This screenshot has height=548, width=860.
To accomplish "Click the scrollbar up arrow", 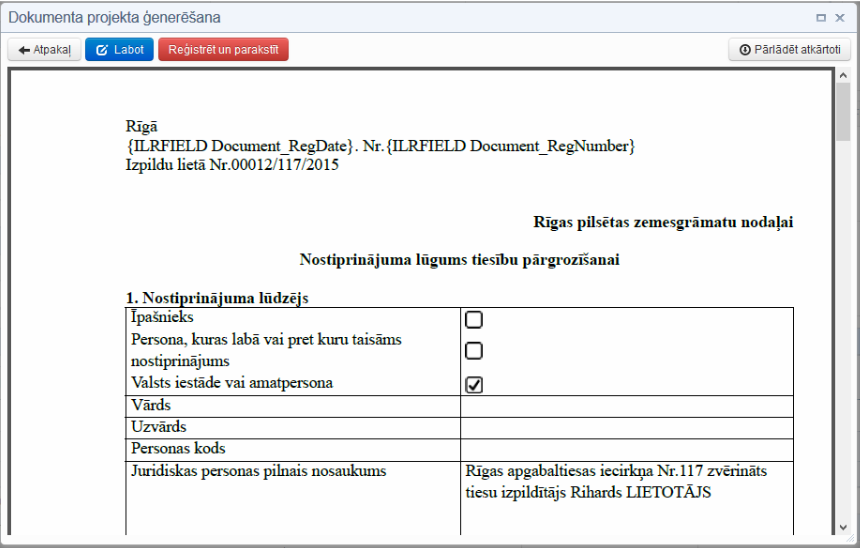I will click(x=843, y=75).
